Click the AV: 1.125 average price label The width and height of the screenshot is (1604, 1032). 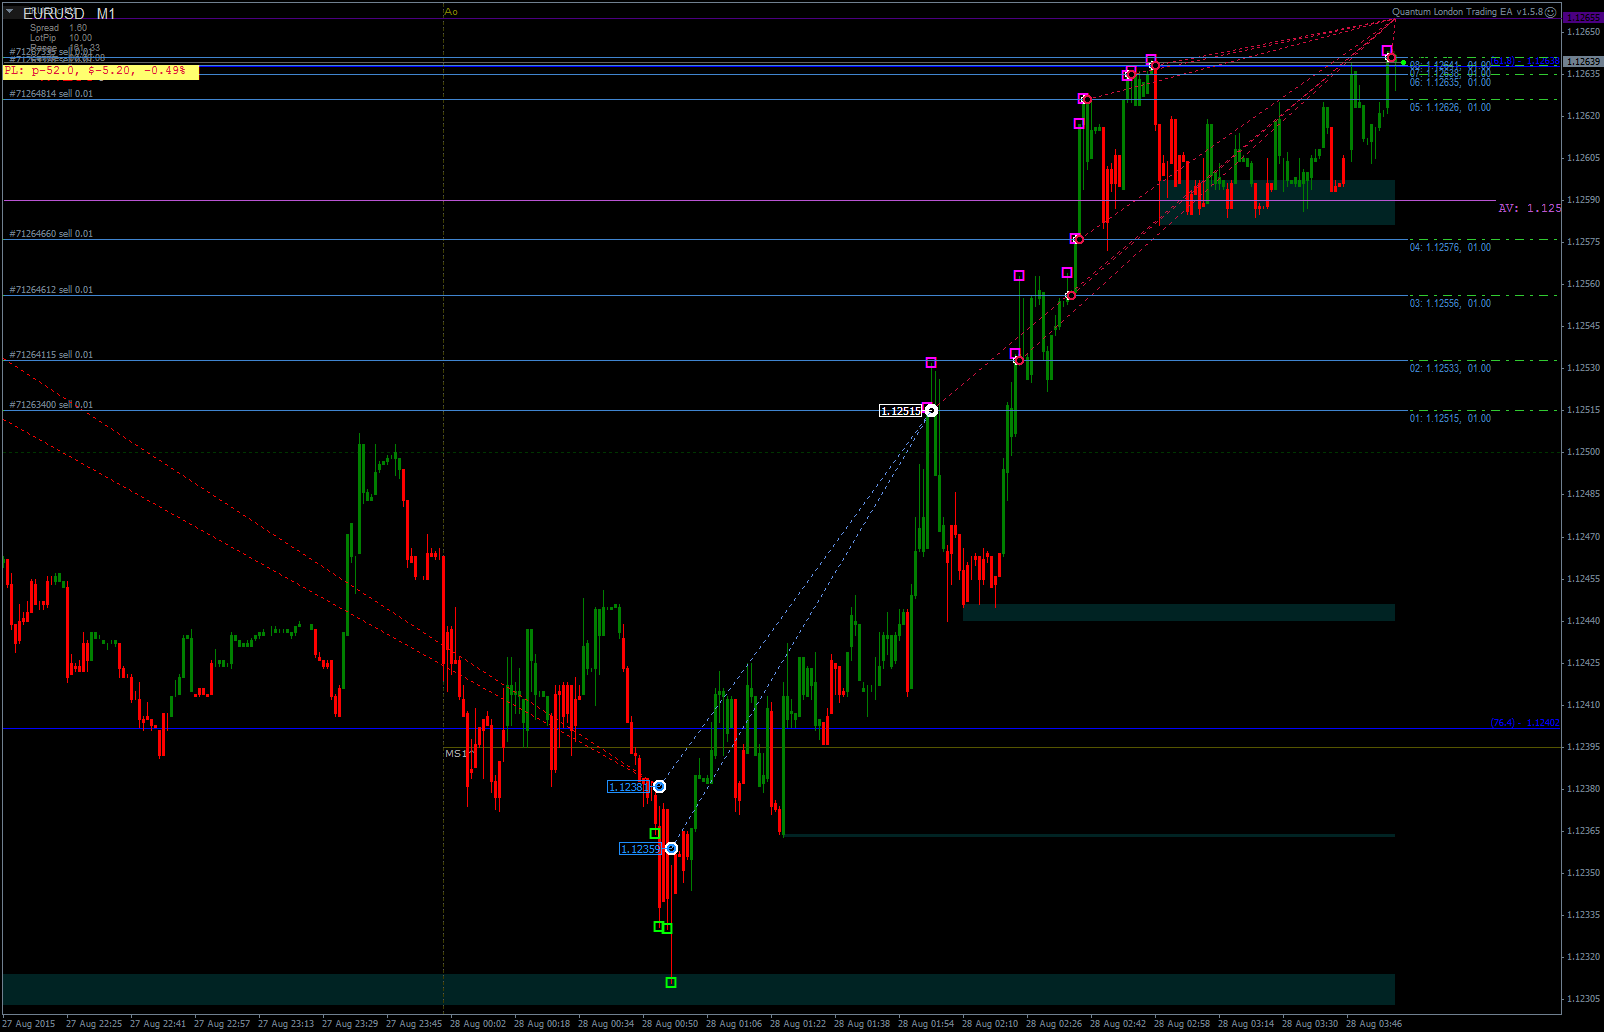point(1529,208)
